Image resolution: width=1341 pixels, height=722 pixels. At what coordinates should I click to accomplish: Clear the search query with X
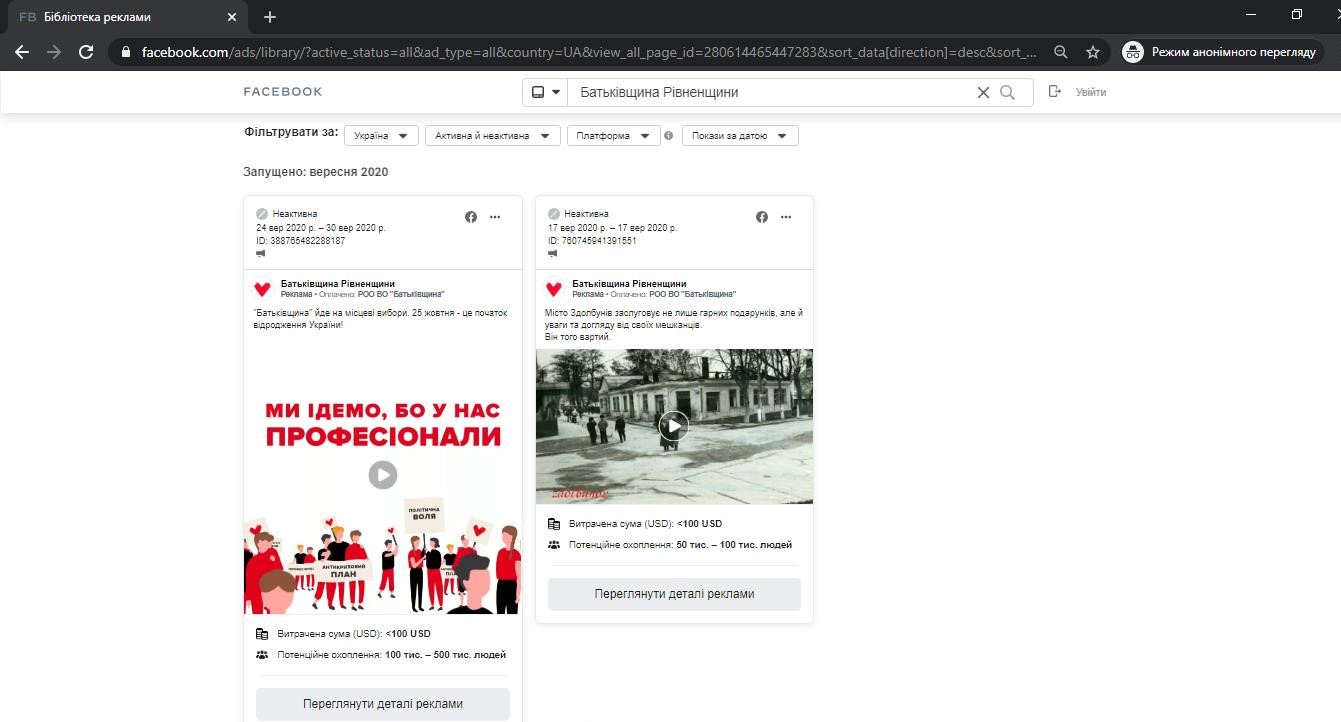pos(983,92)
